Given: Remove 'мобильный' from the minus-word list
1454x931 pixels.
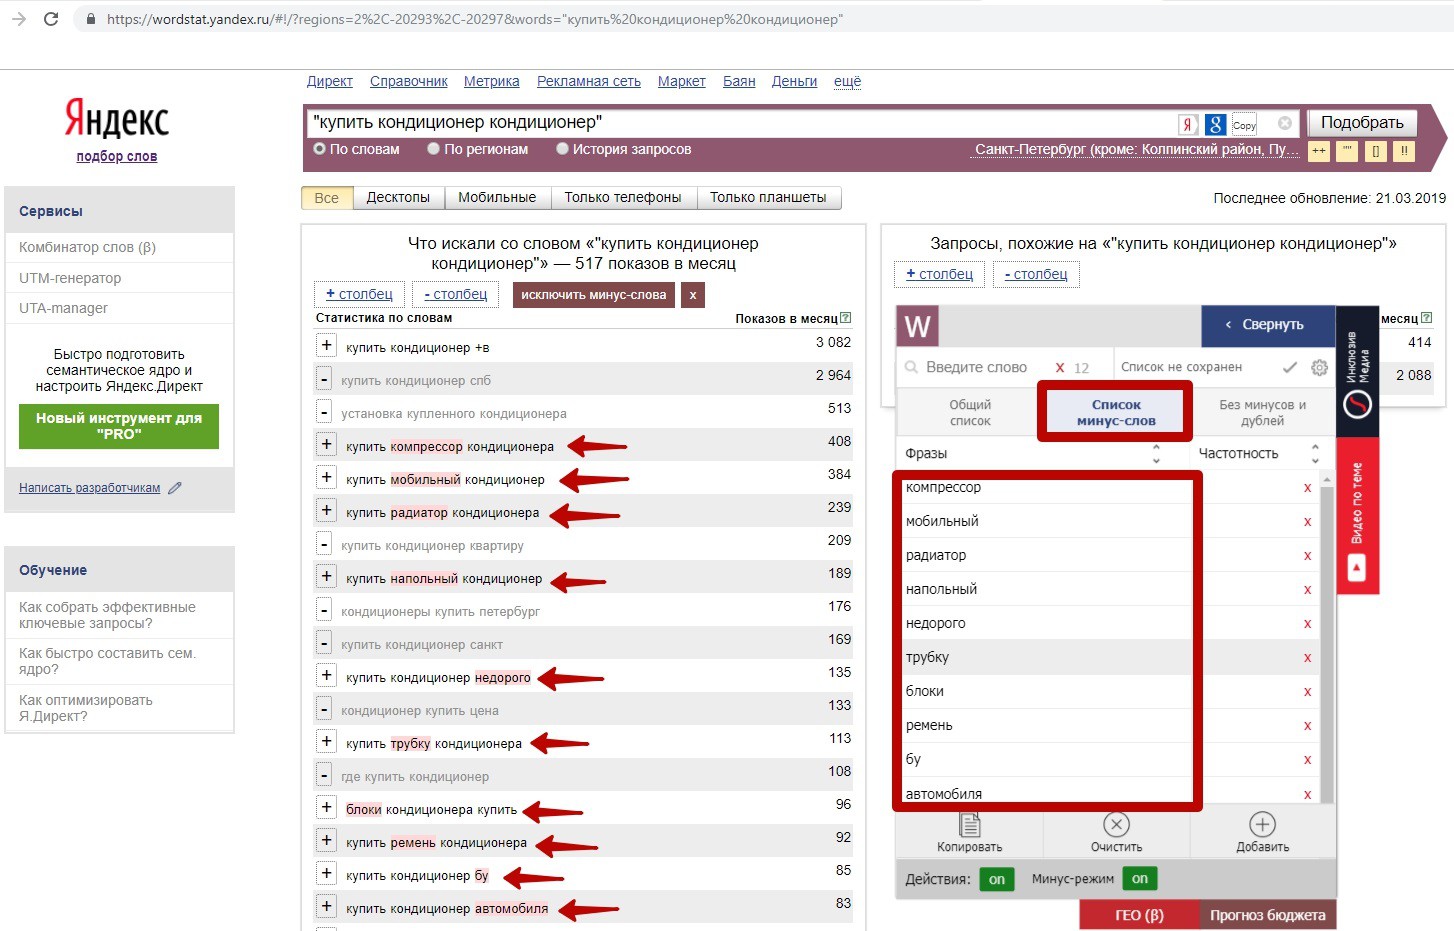Looking at the screenshot, I should 1307,522.
